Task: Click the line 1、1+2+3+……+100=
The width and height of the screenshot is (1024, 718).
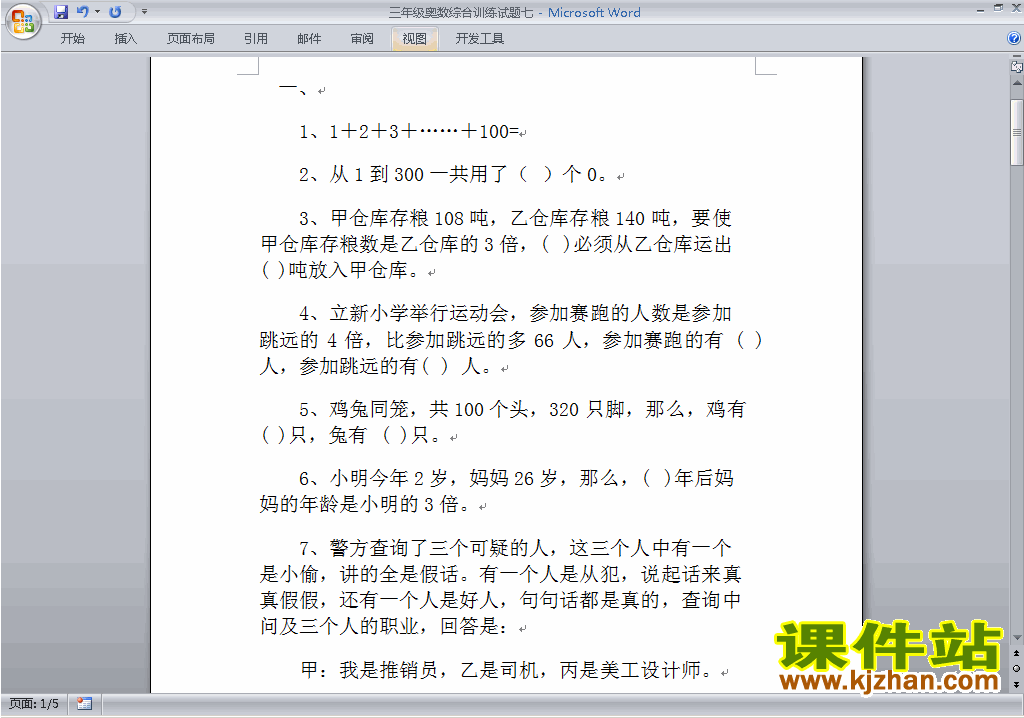Action: [x=408, y=132]
